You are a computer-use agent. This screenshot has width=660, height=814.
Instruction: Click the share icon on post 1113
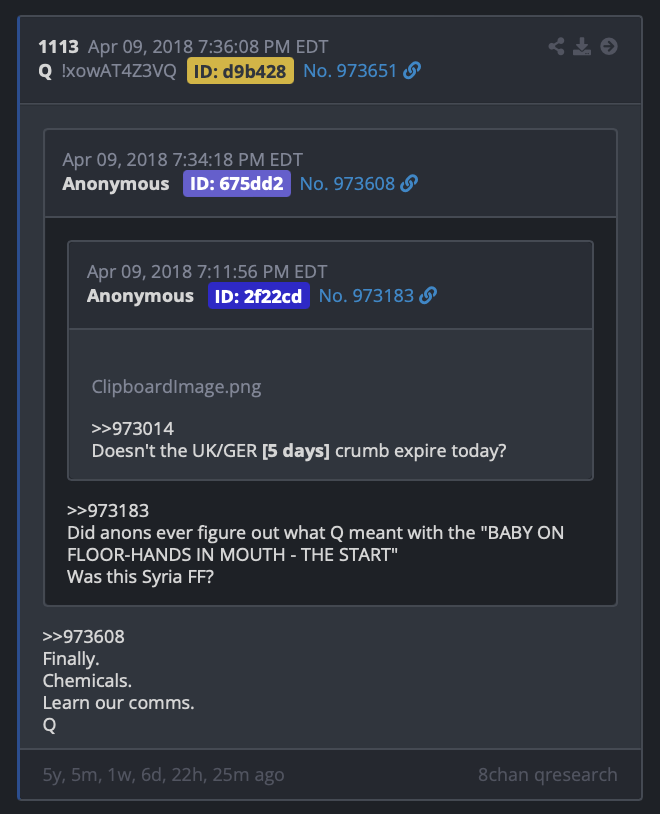point(556,46)
